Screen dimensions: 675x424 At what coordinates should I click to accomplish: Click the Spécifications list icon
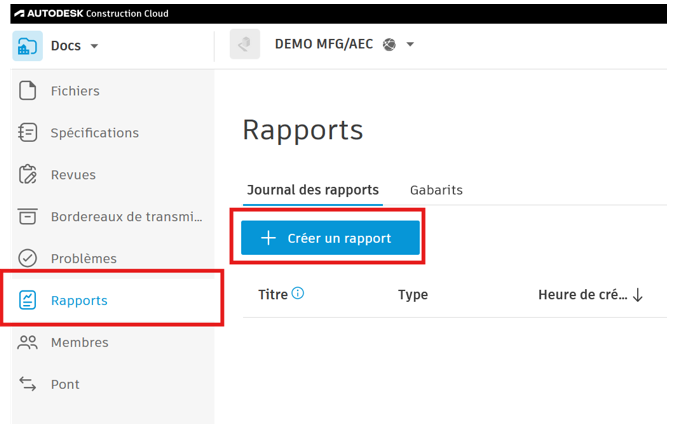[x=28, y=133]
